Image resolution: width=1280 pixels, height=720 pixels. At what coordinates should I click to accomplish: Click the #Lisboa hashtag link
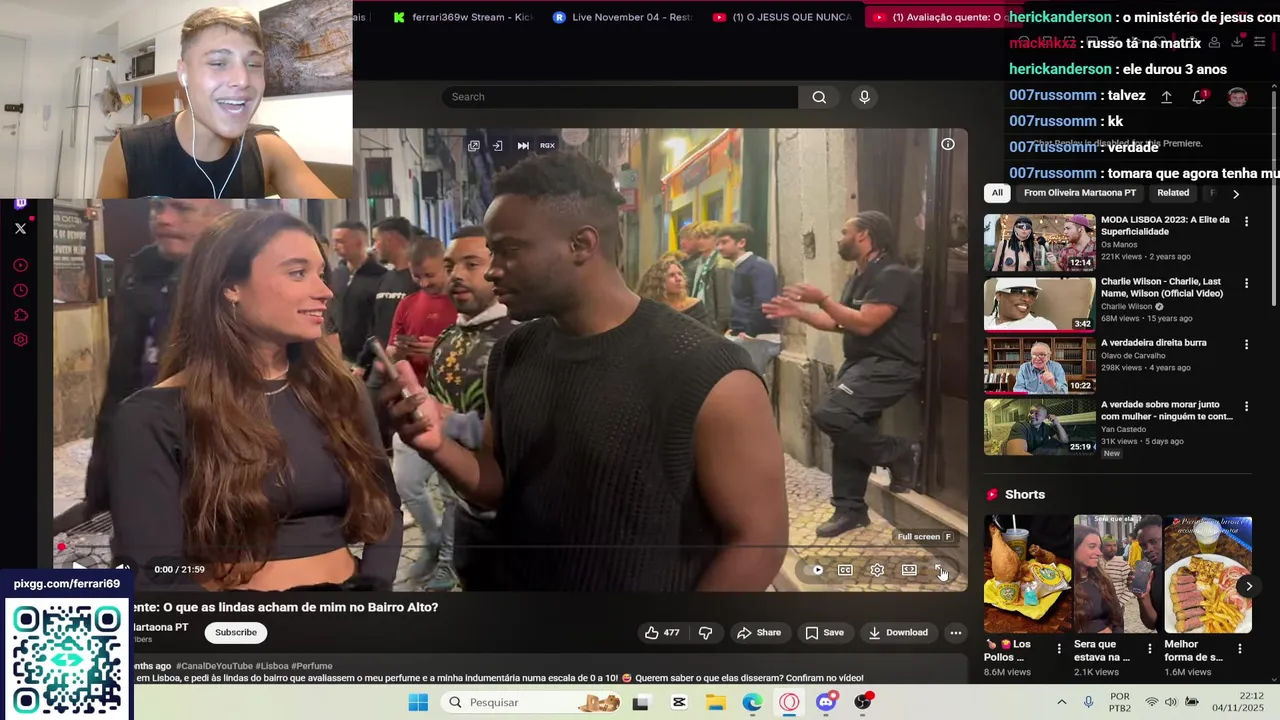(x=274, y=666)
